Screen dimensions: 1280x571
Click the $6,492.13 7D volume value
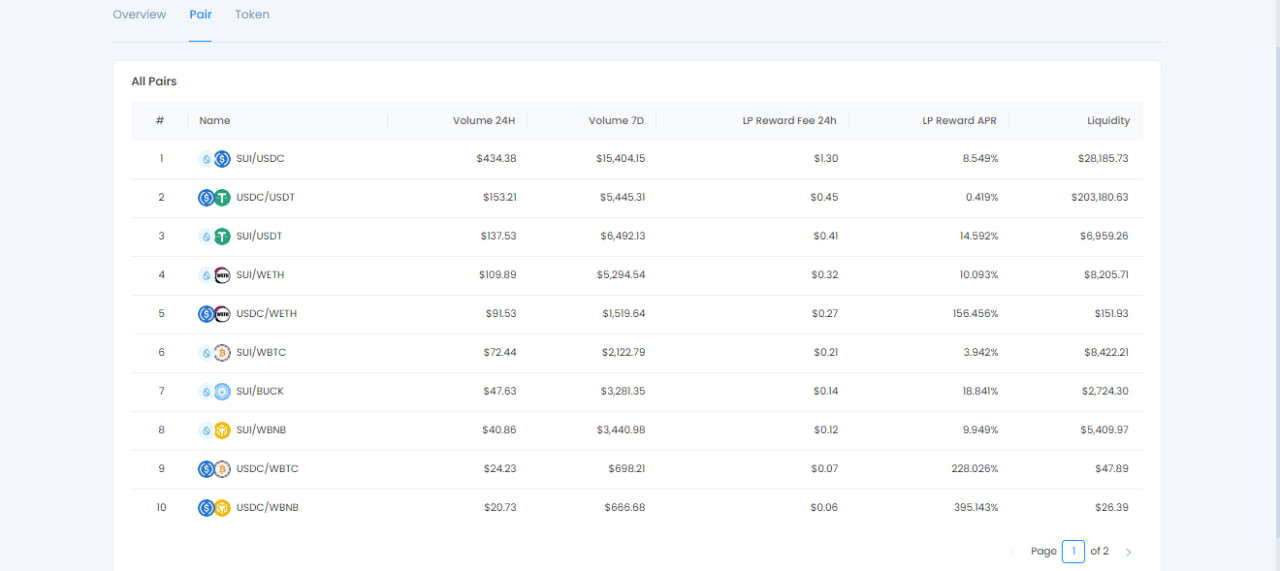click(x=623, y=236)
